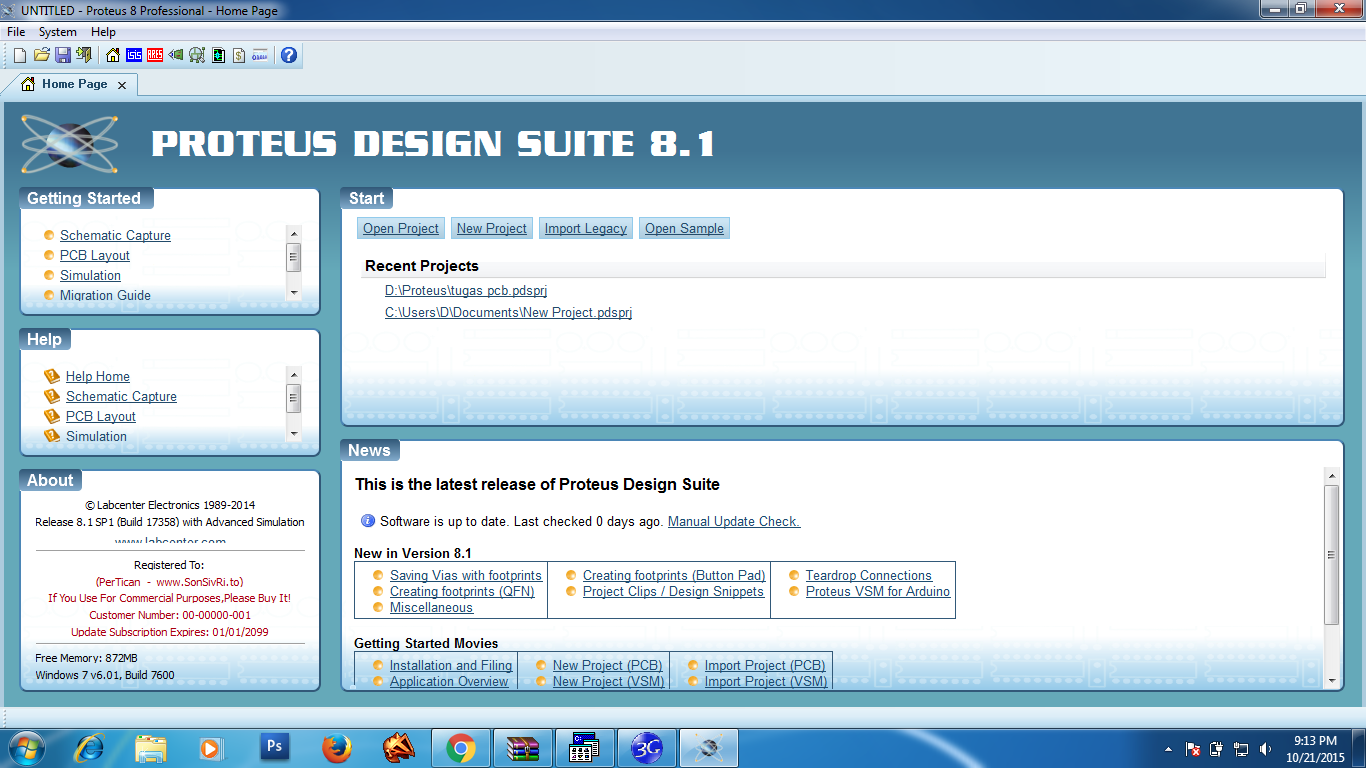Close the Home Page tab
The height and width of the screenshot is (768, 1366).
click(122, 85)
